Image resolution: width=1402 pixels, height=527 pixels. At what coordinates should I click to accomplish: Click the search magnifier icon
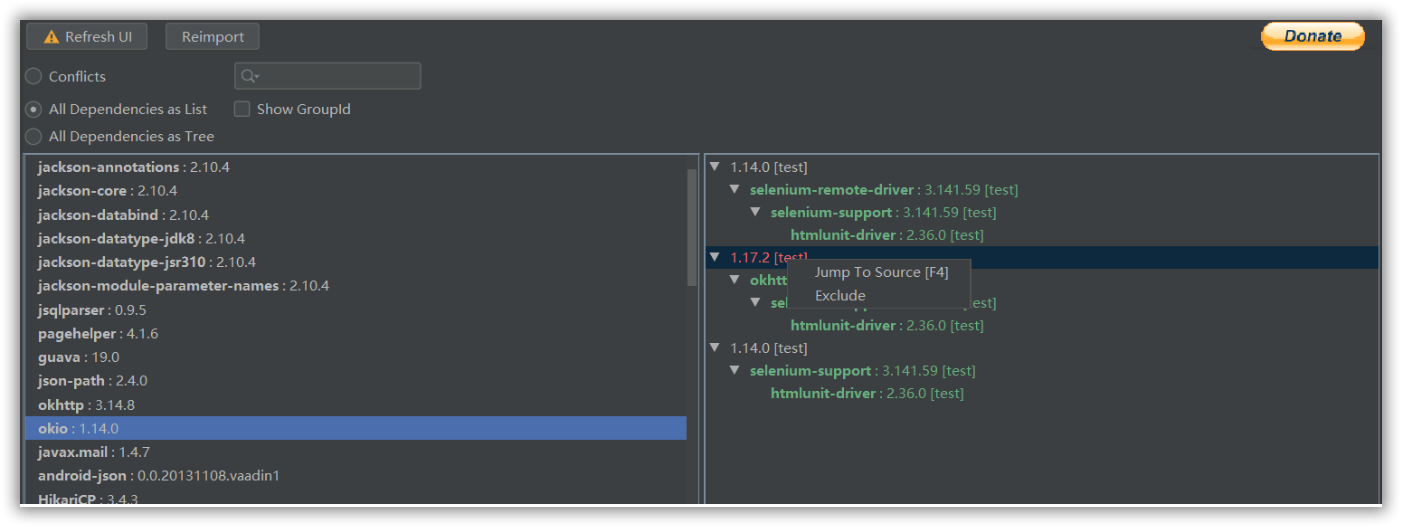click(x=249, y=76)
